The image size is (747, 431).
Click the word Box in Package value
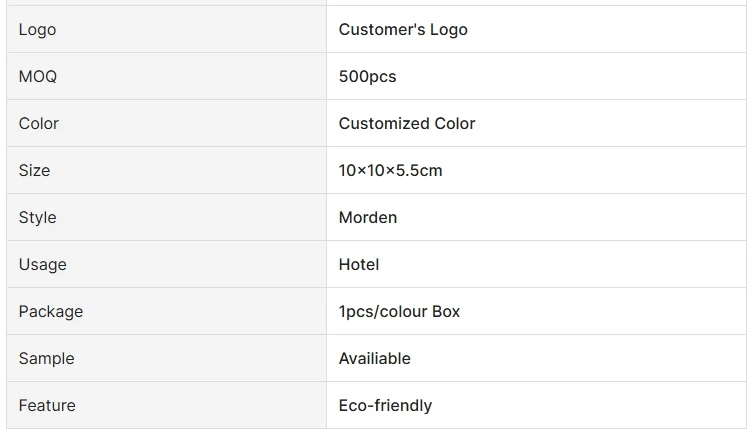coord(446,312)
